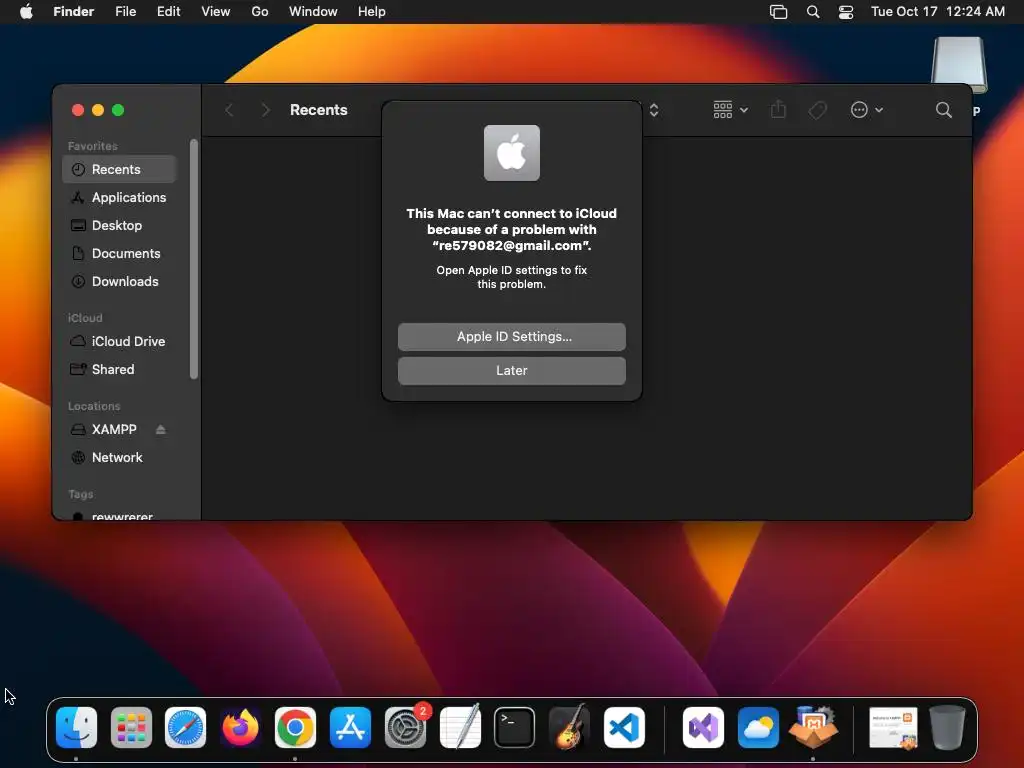Click the Share toolbar icon
1024x768 pixels.
tap(778, 109)
